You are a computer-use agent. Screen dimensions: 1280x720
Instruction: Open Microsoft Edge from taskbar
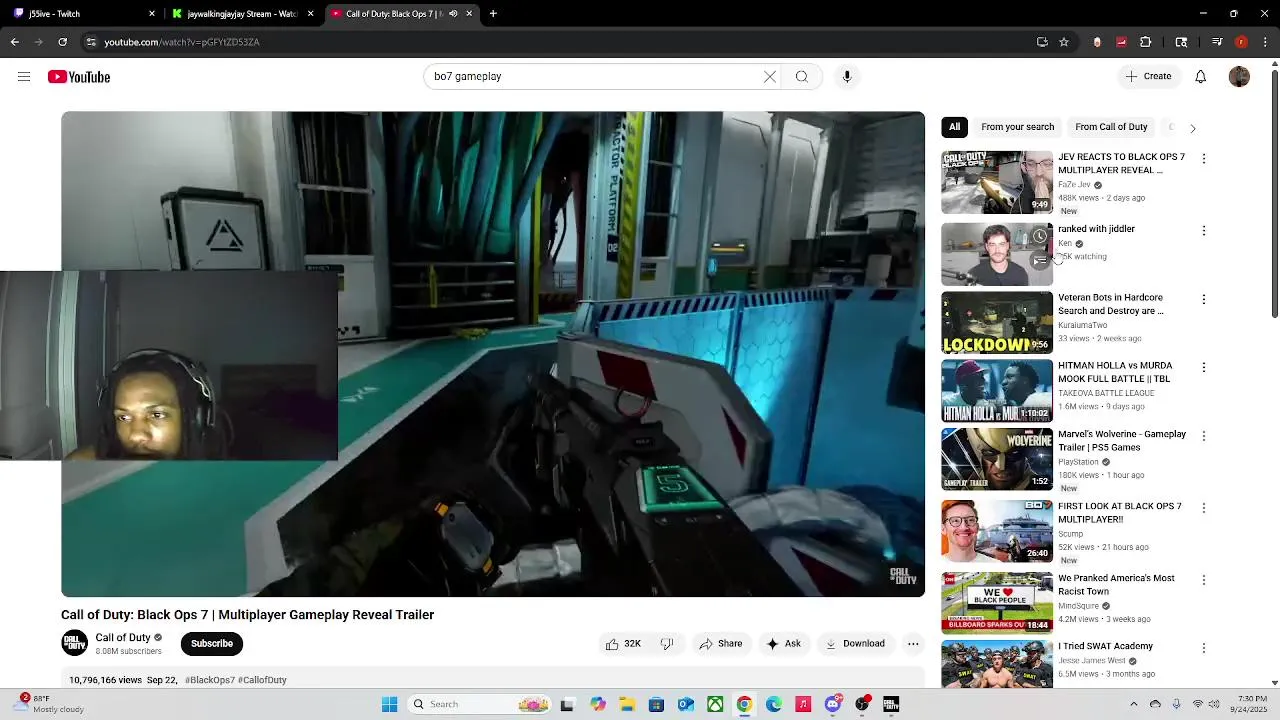point(774,704)
